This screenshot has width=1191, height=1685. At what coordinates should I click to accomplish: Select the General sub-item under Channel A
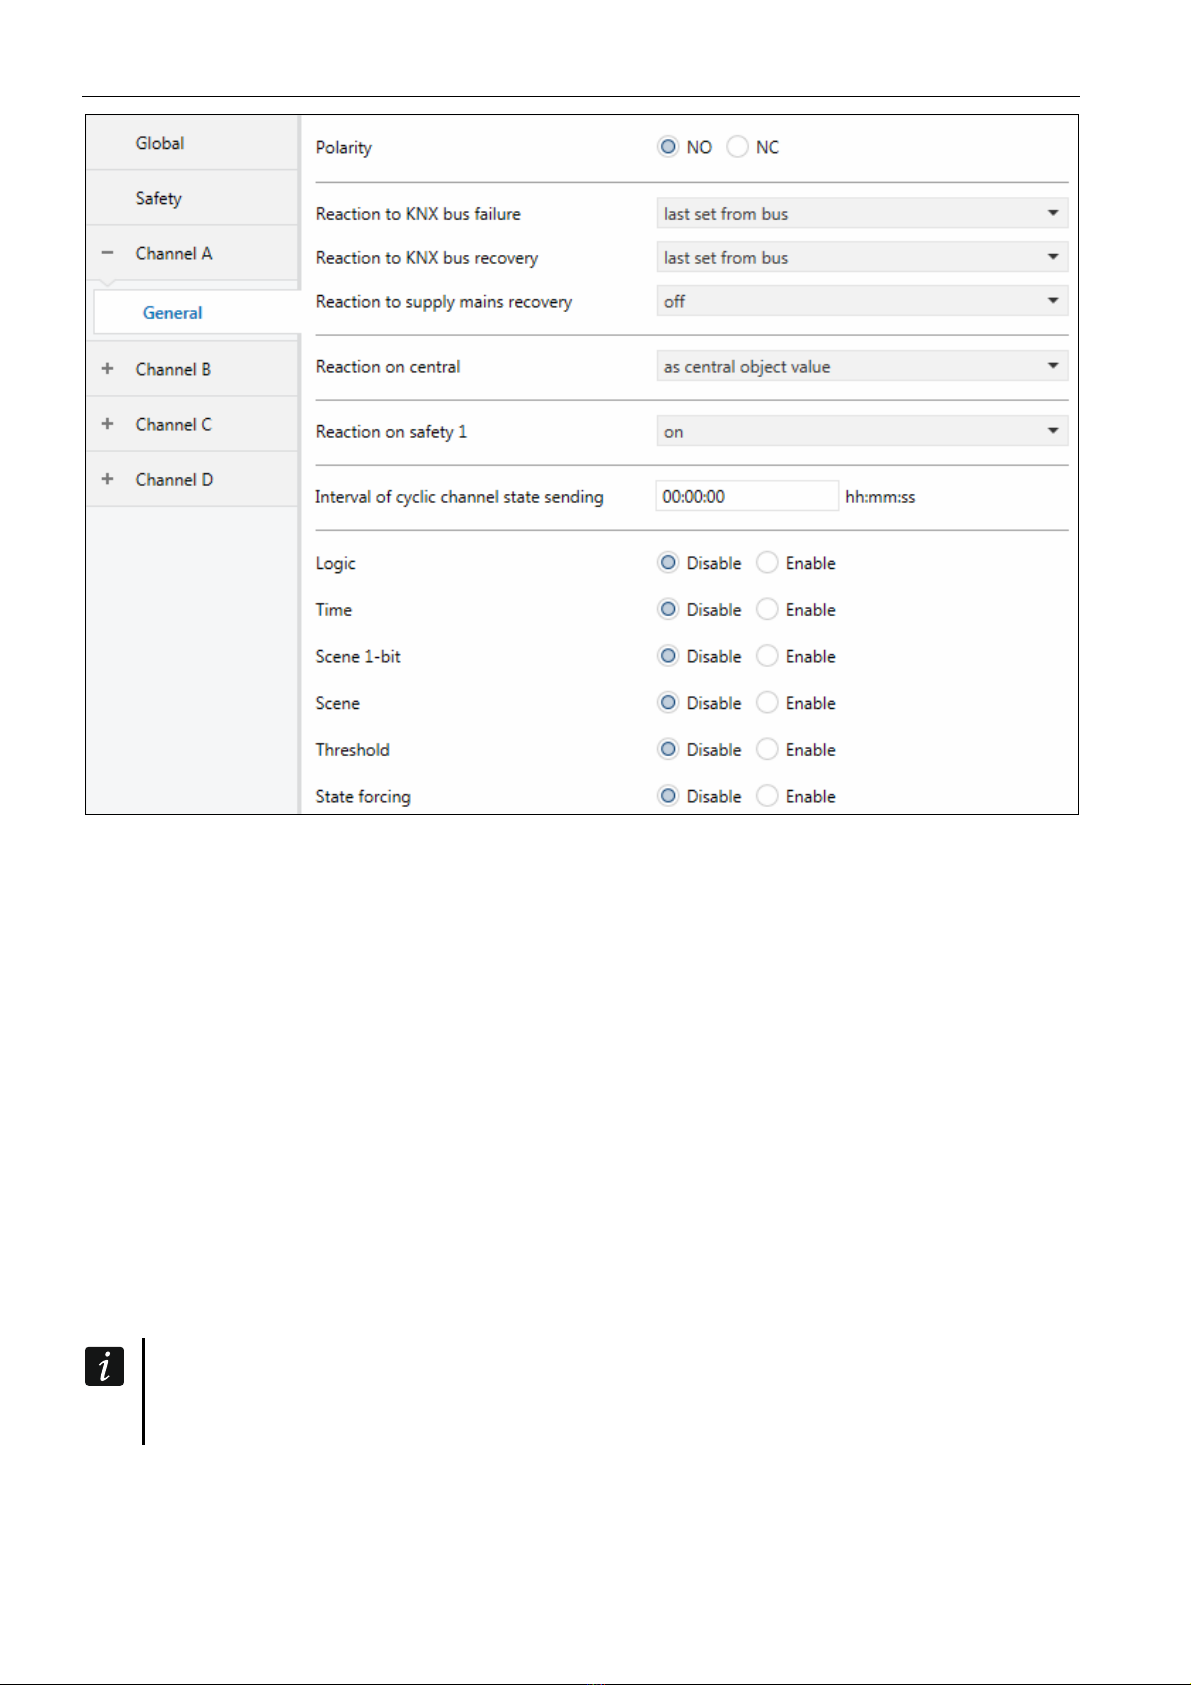196,312
